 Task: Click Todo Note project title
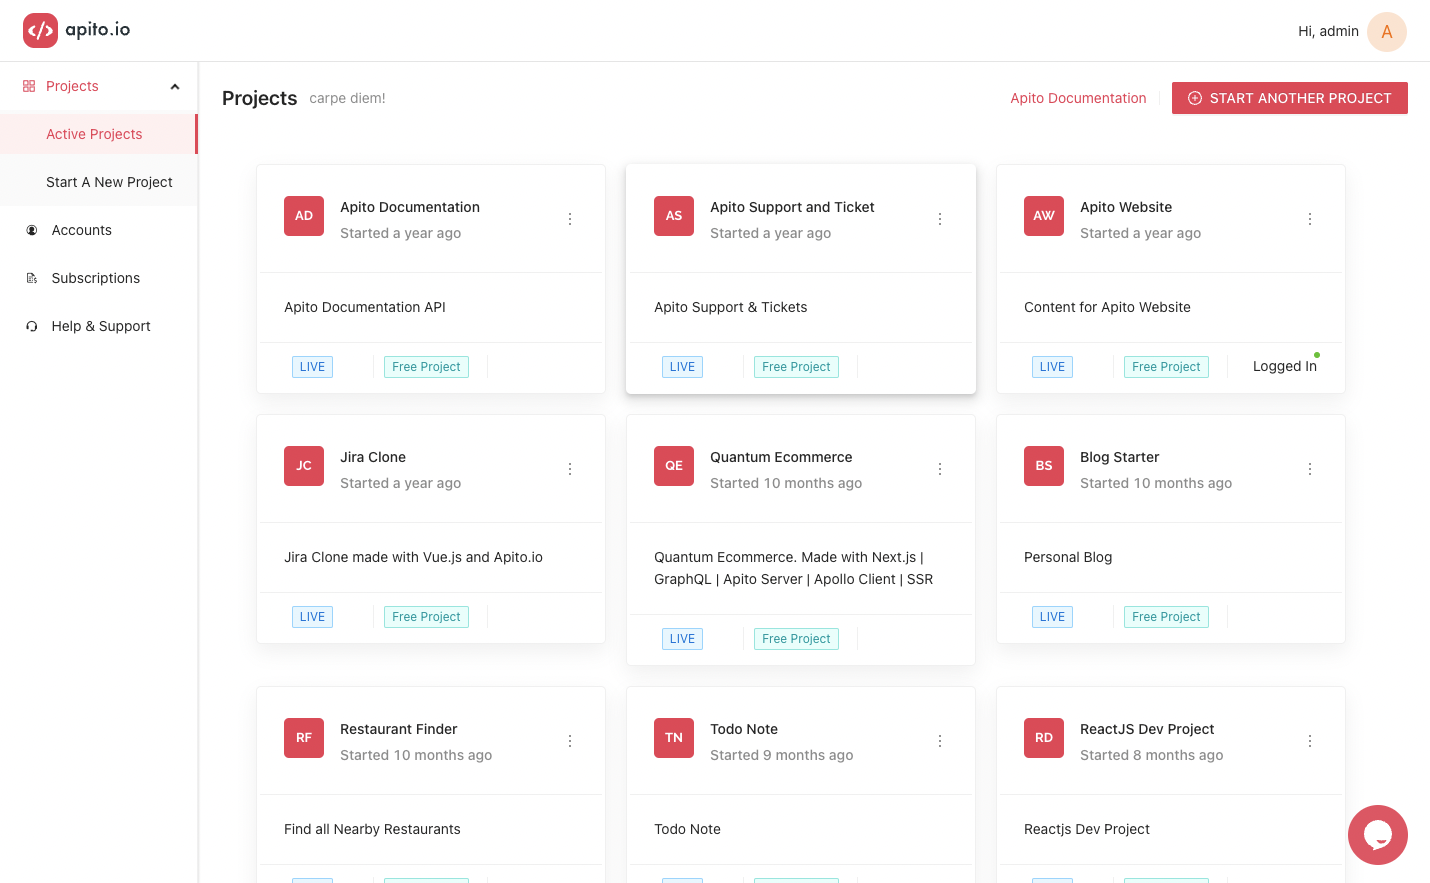744,729
